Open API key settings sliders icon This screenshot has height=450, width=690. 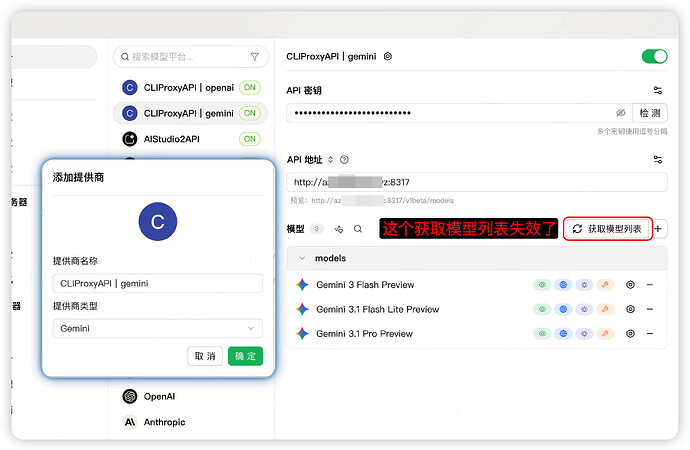(657, 90)
